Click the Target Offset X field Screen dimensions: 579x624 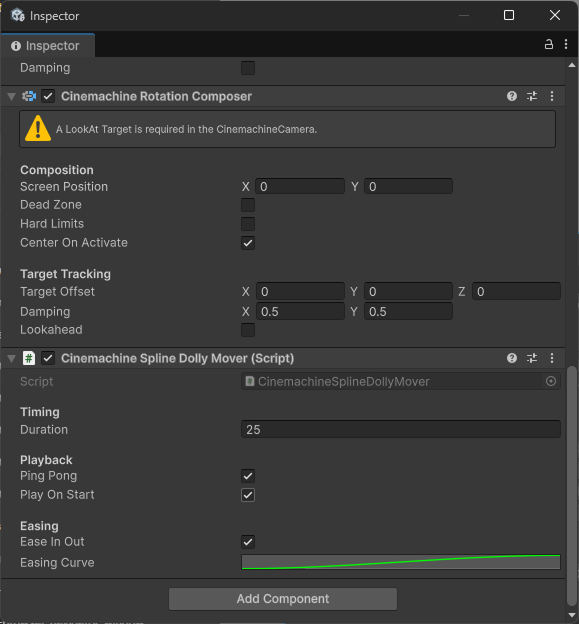(300, 291)
